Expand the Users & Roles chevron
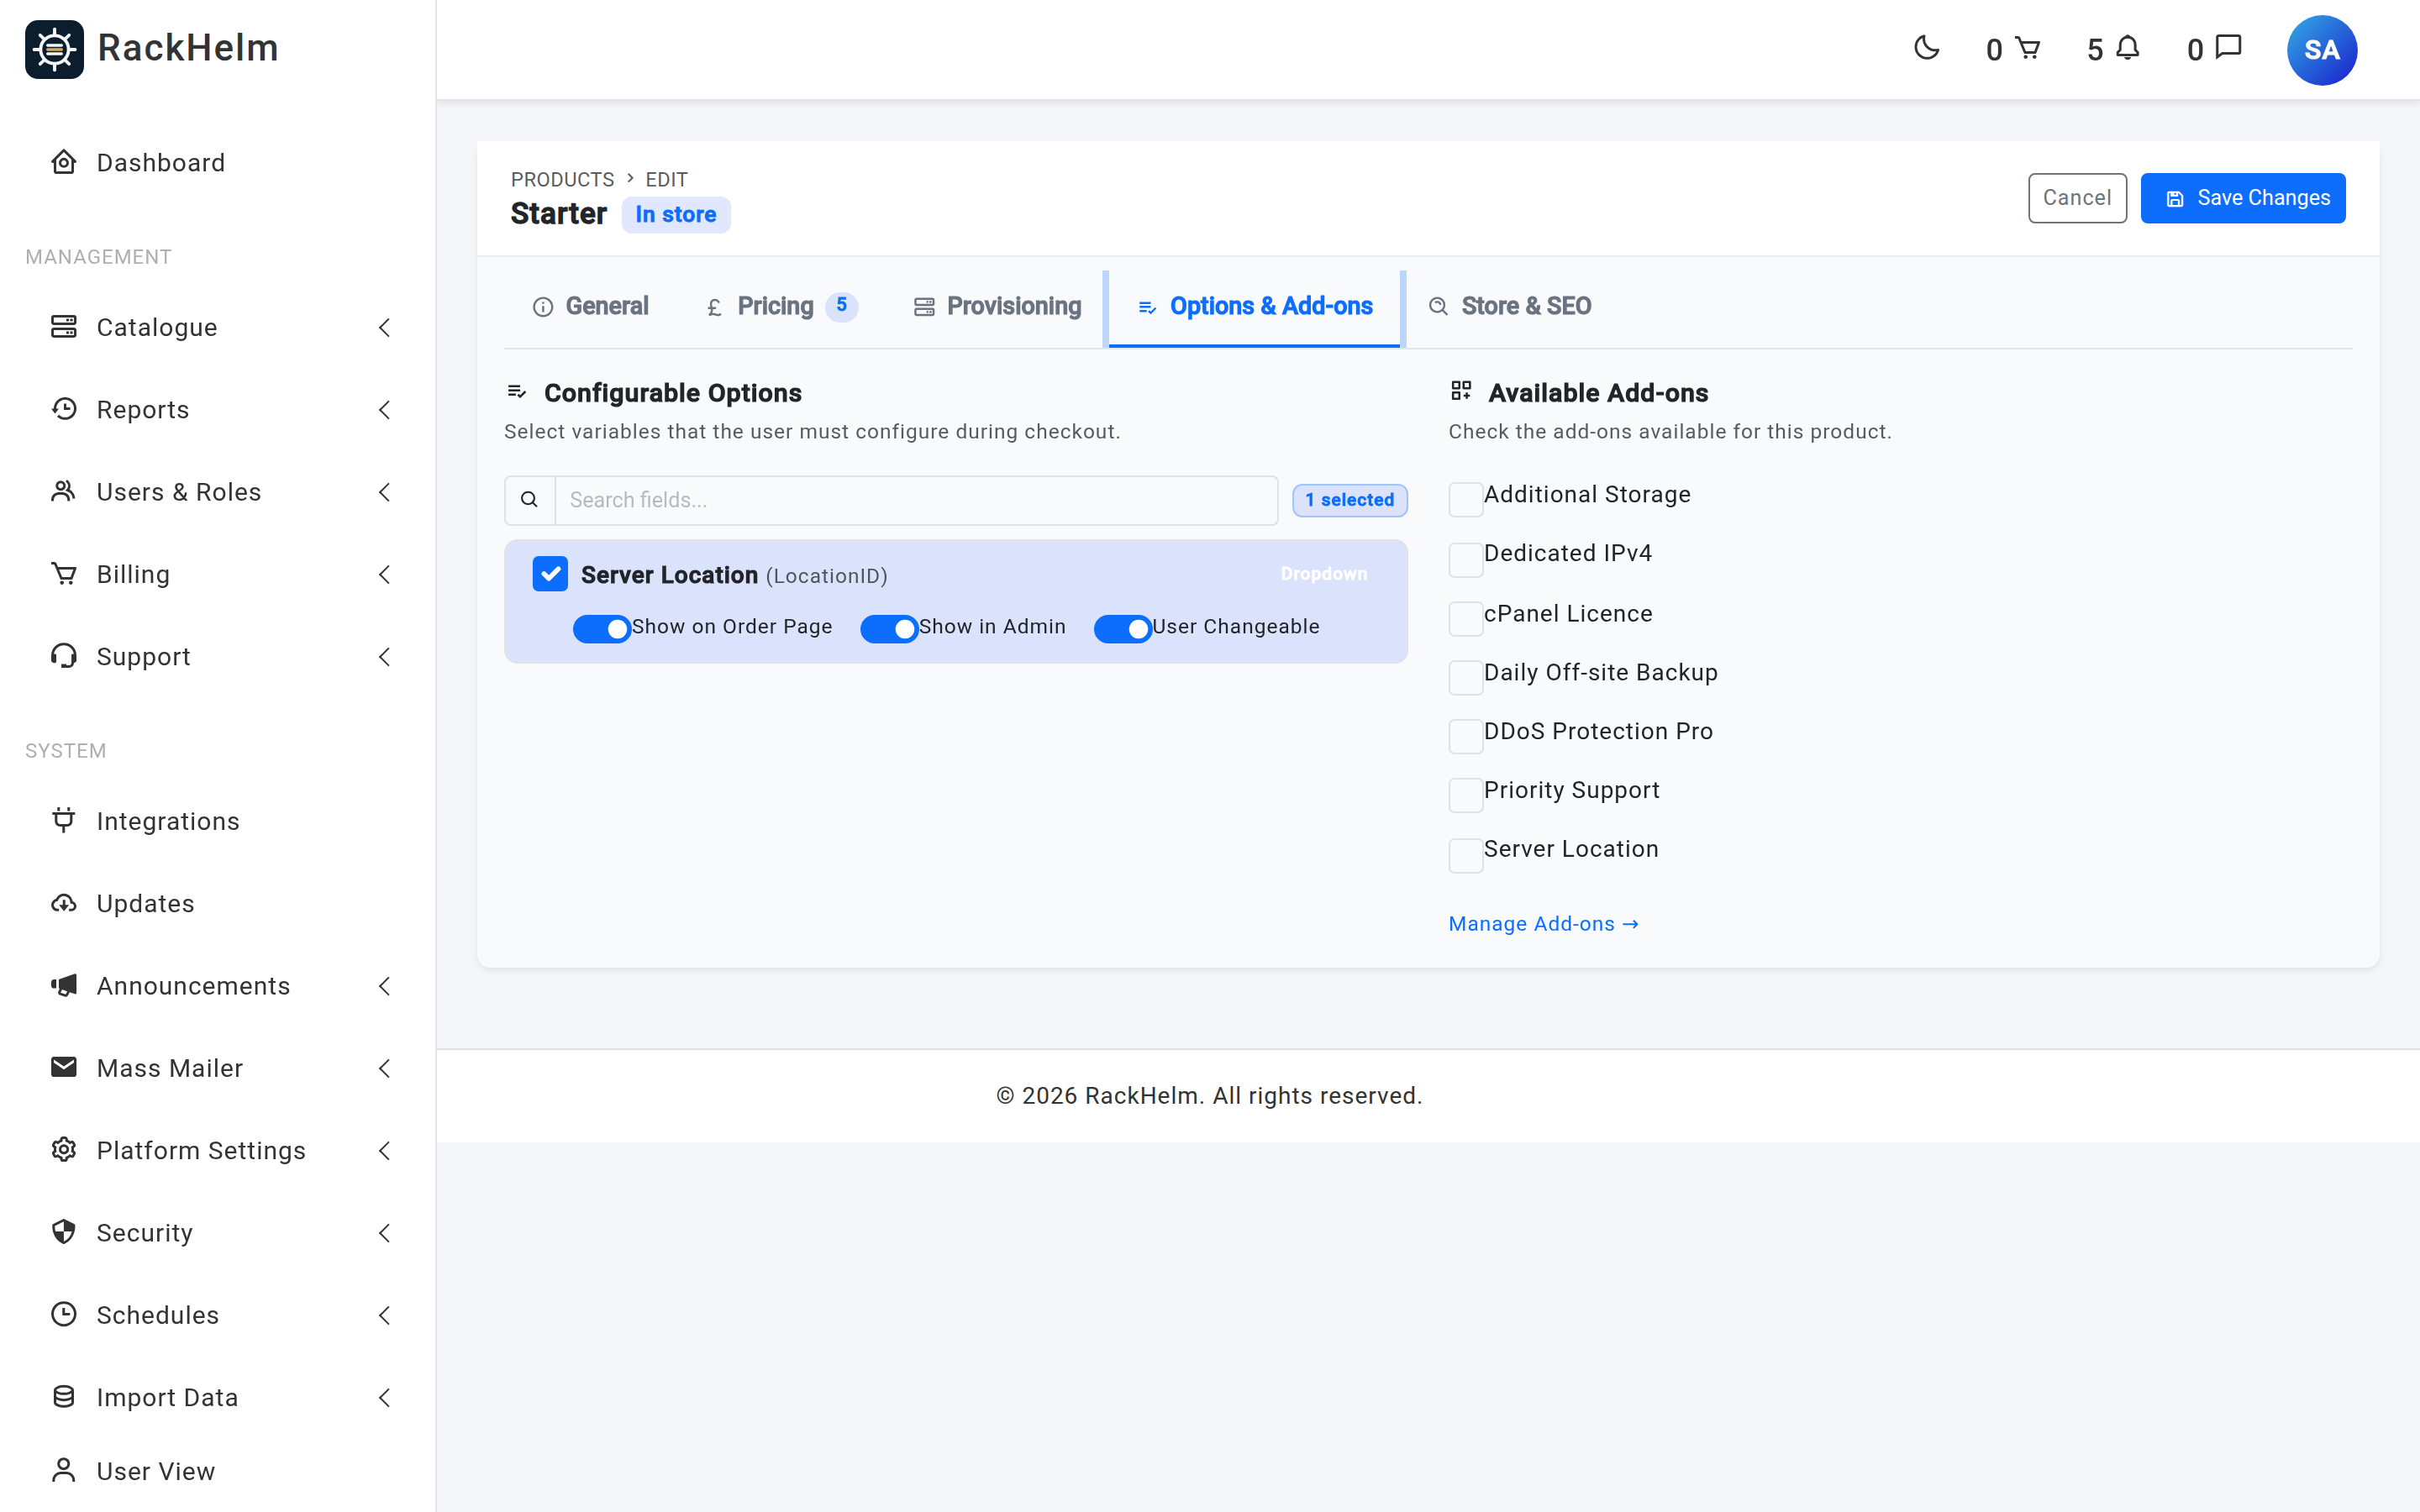Screen dimensions: 2420x1512 (384, 492)
